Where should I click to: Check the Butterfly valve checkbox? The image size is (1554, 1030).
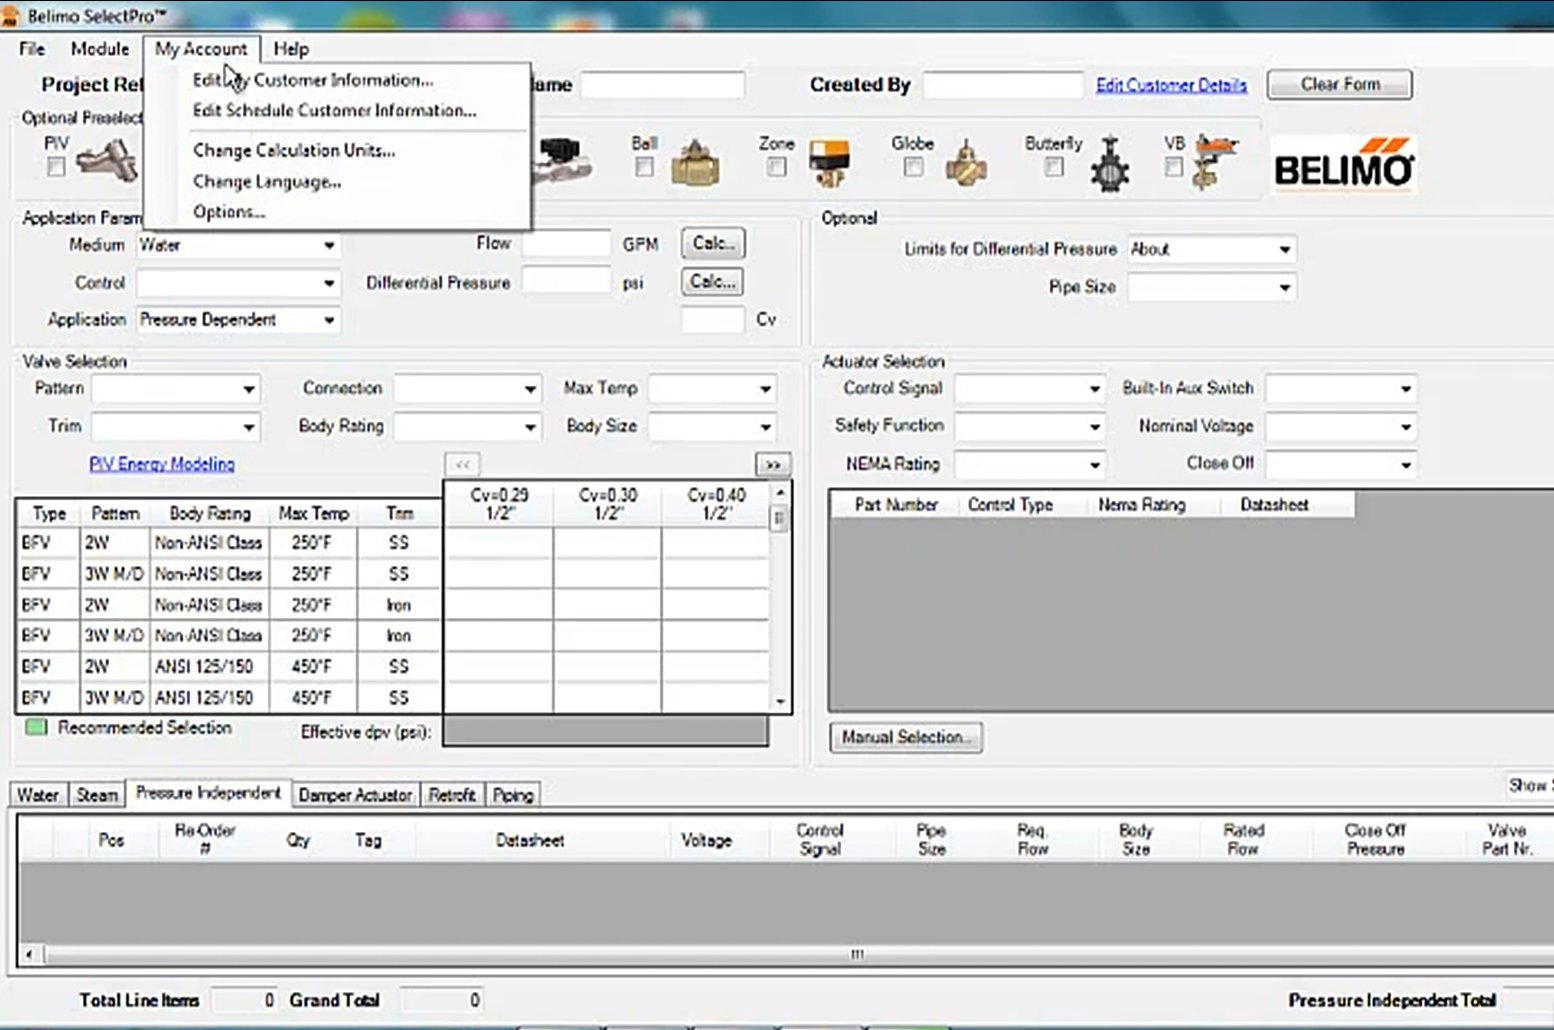(1054, 167)
